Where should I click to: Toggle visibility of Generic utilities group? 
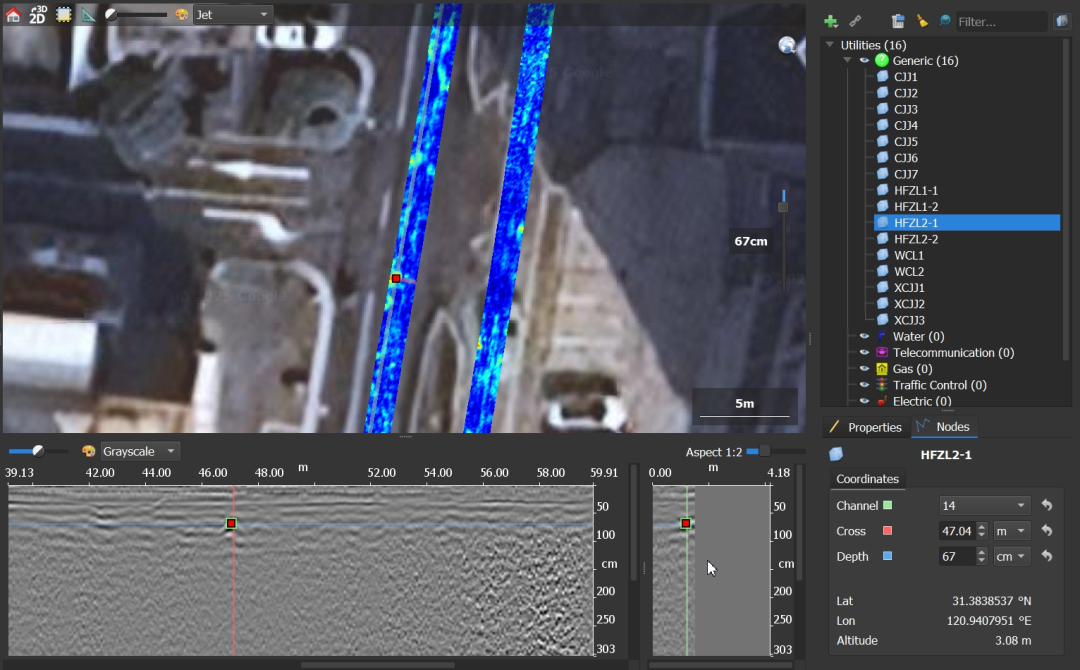(865, 61)
